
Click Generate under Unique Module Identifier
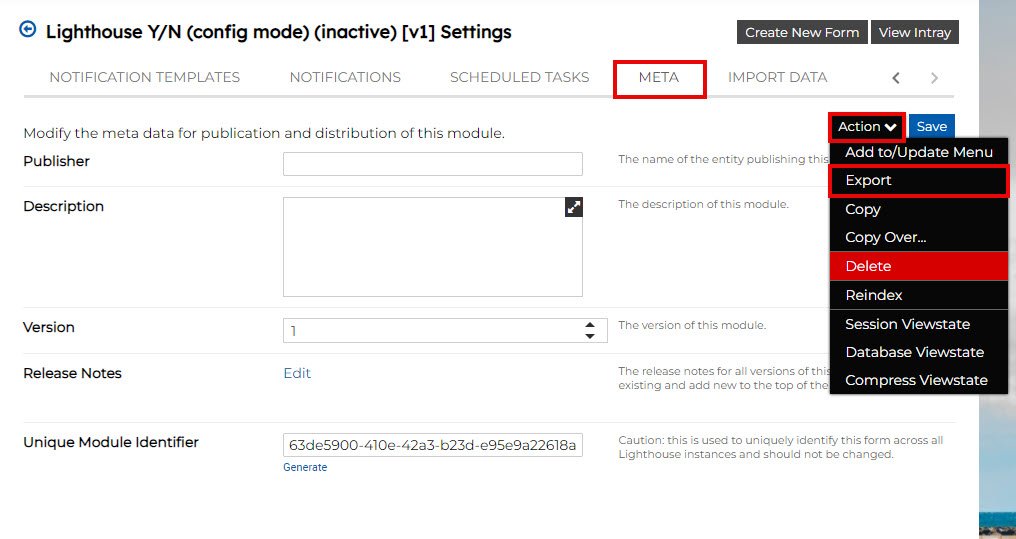pyautogui.click(x=305, y=467)
